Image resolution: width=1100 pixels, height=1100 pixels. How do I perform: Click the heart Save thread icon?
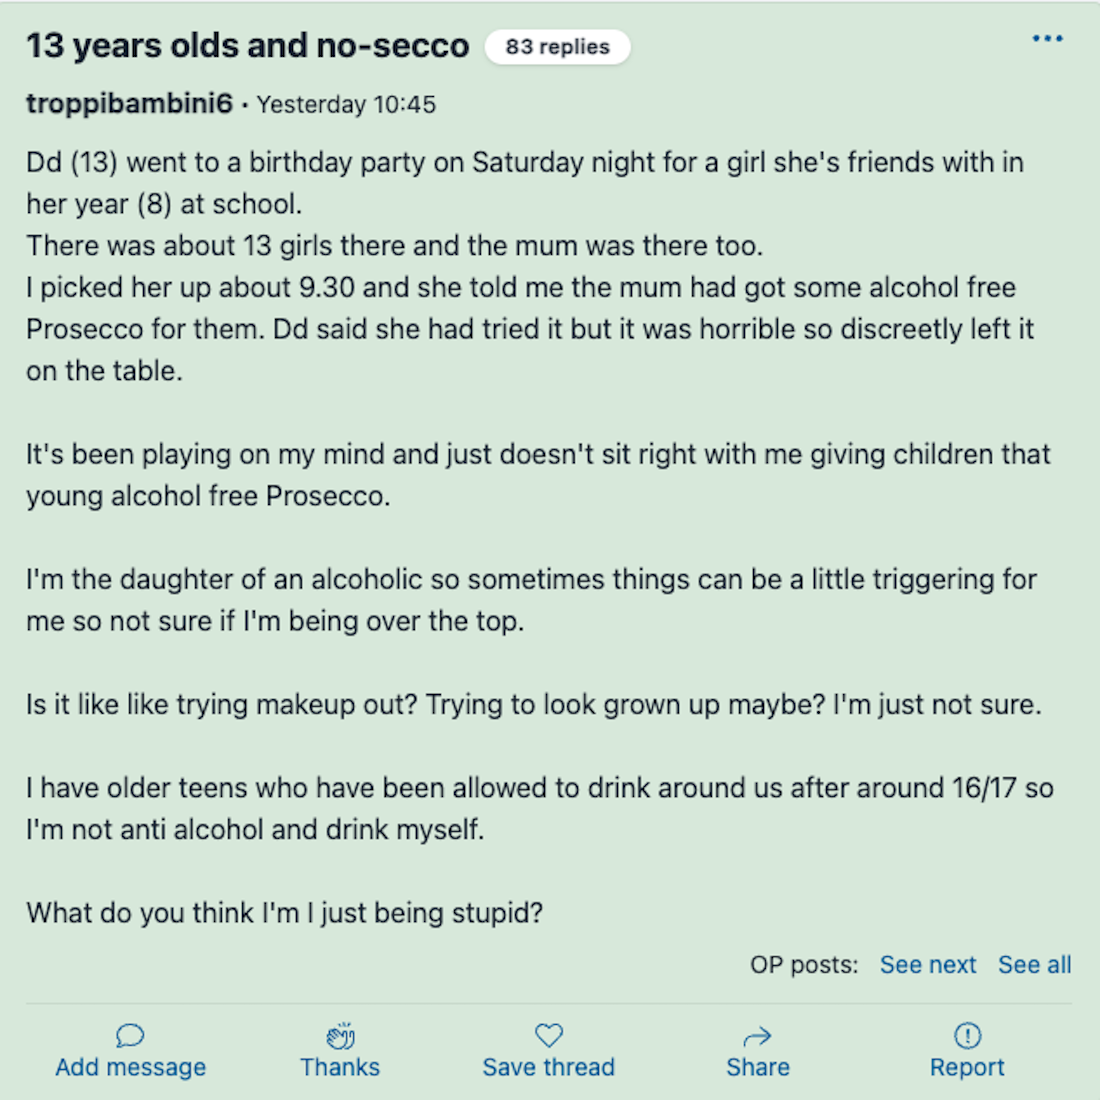click(549, 1035)
